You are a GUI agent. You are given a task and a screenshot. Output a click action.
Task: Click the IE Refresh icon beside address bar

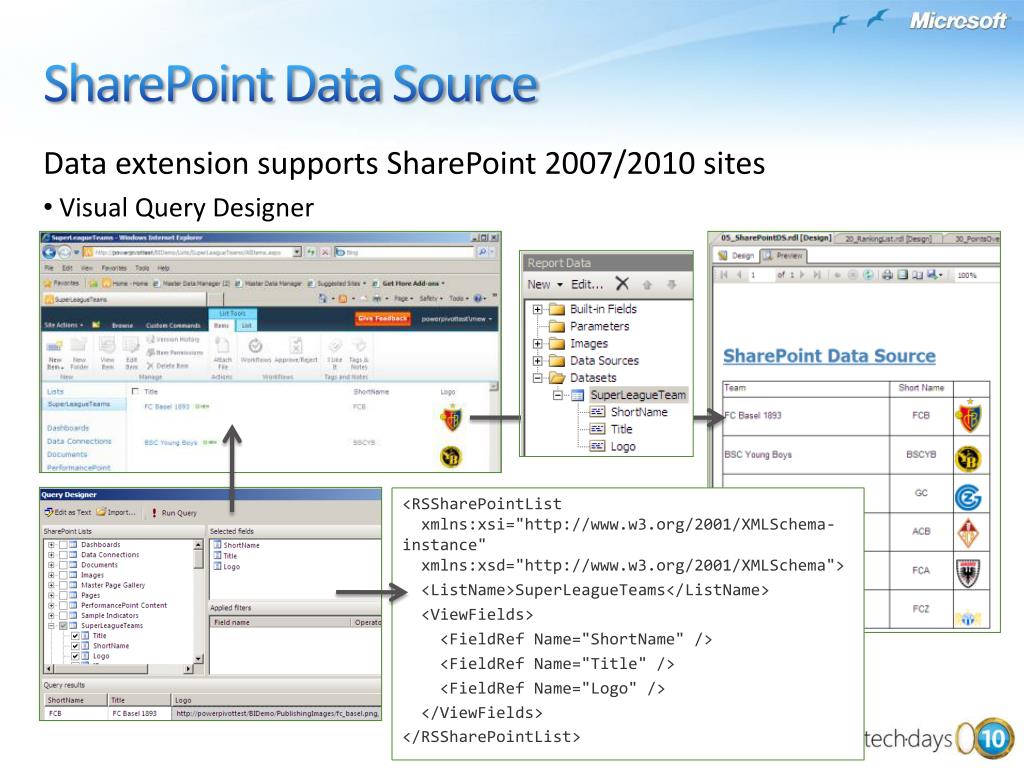311,252
